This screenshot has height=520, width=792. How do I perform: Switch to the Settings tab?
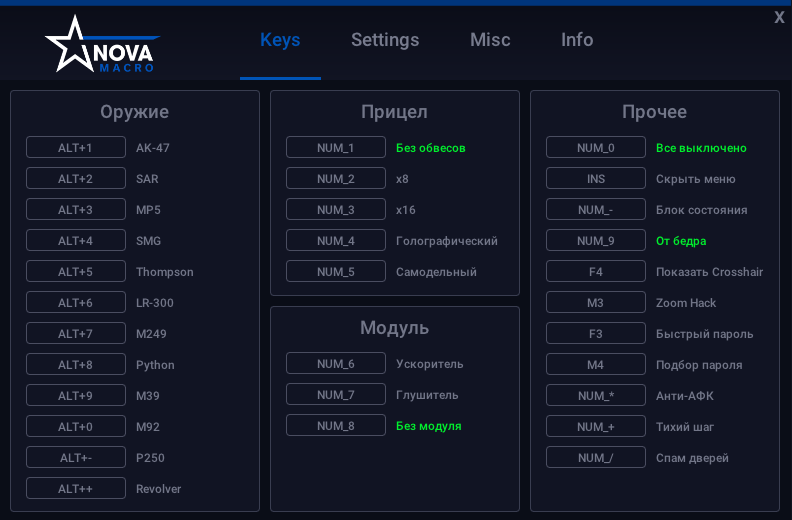click(x=385, y=40)
